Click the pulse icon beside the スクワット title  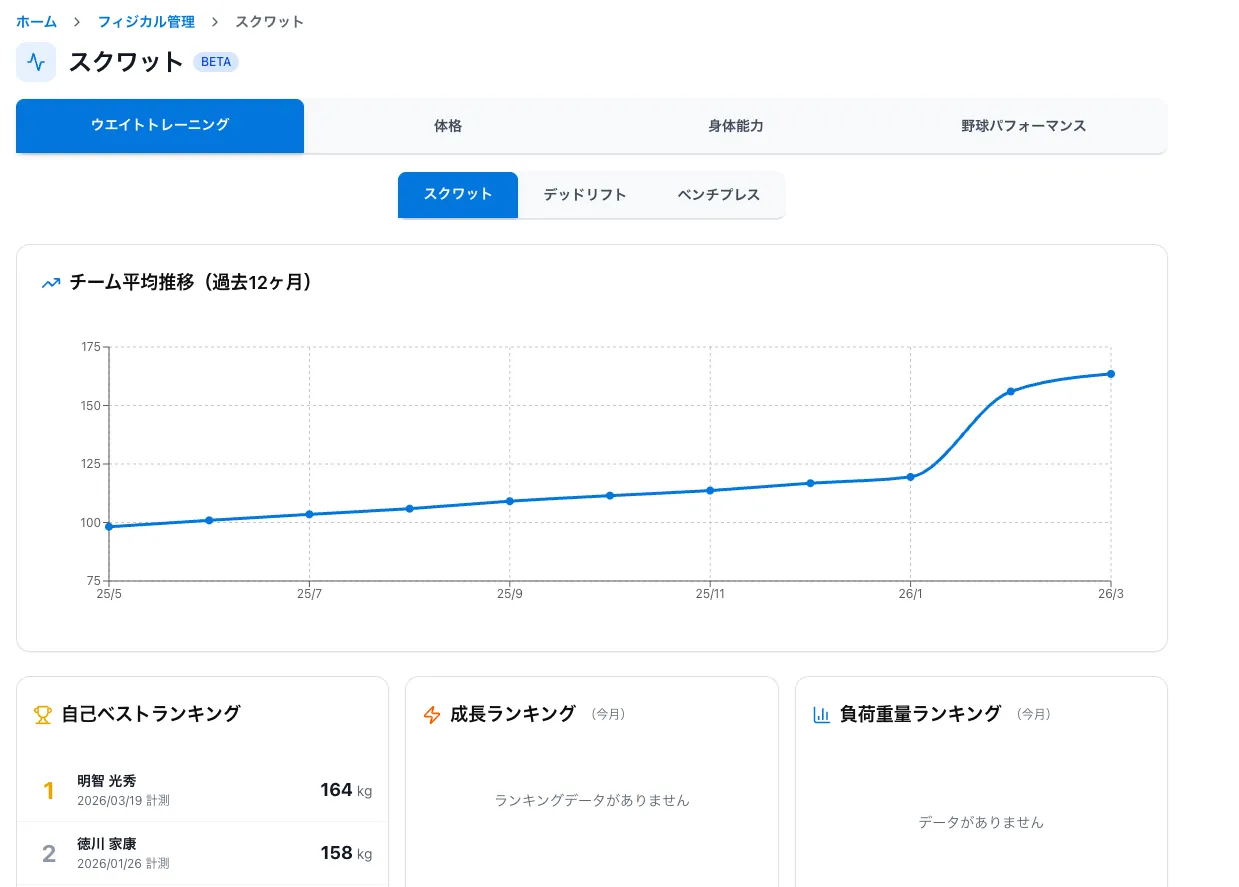(x=36, y=62)
